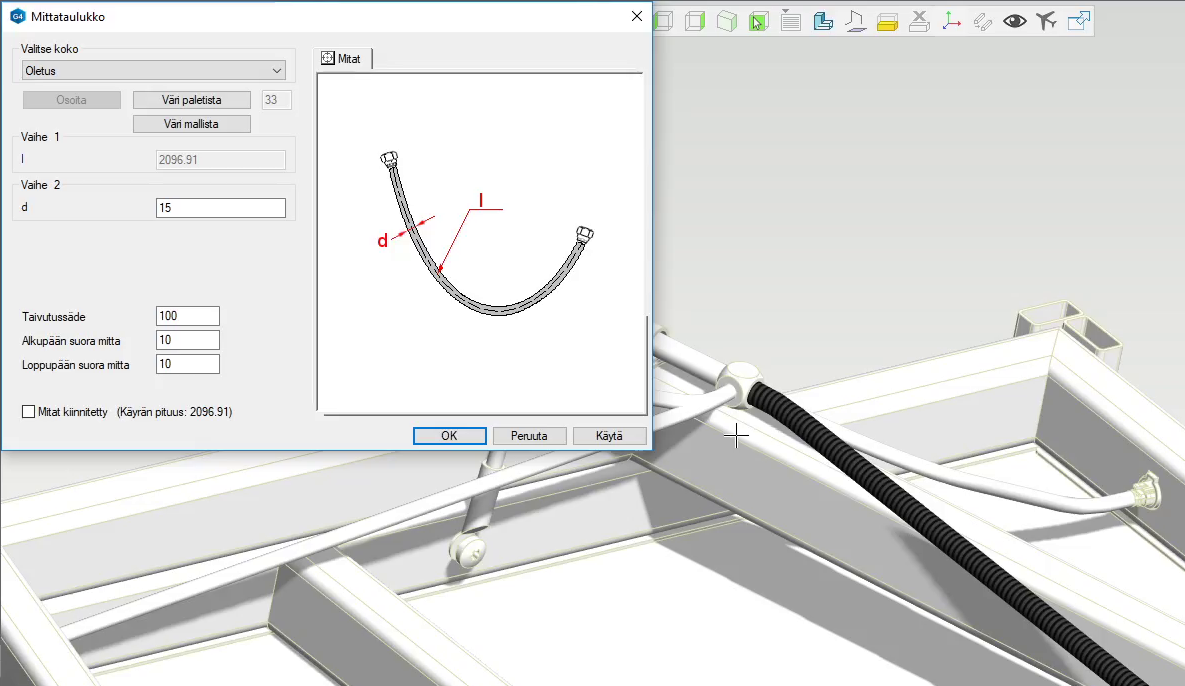Screen dimensions: 1185x686
Task: Click the airplane fly-through icon
Action: 1046,20
